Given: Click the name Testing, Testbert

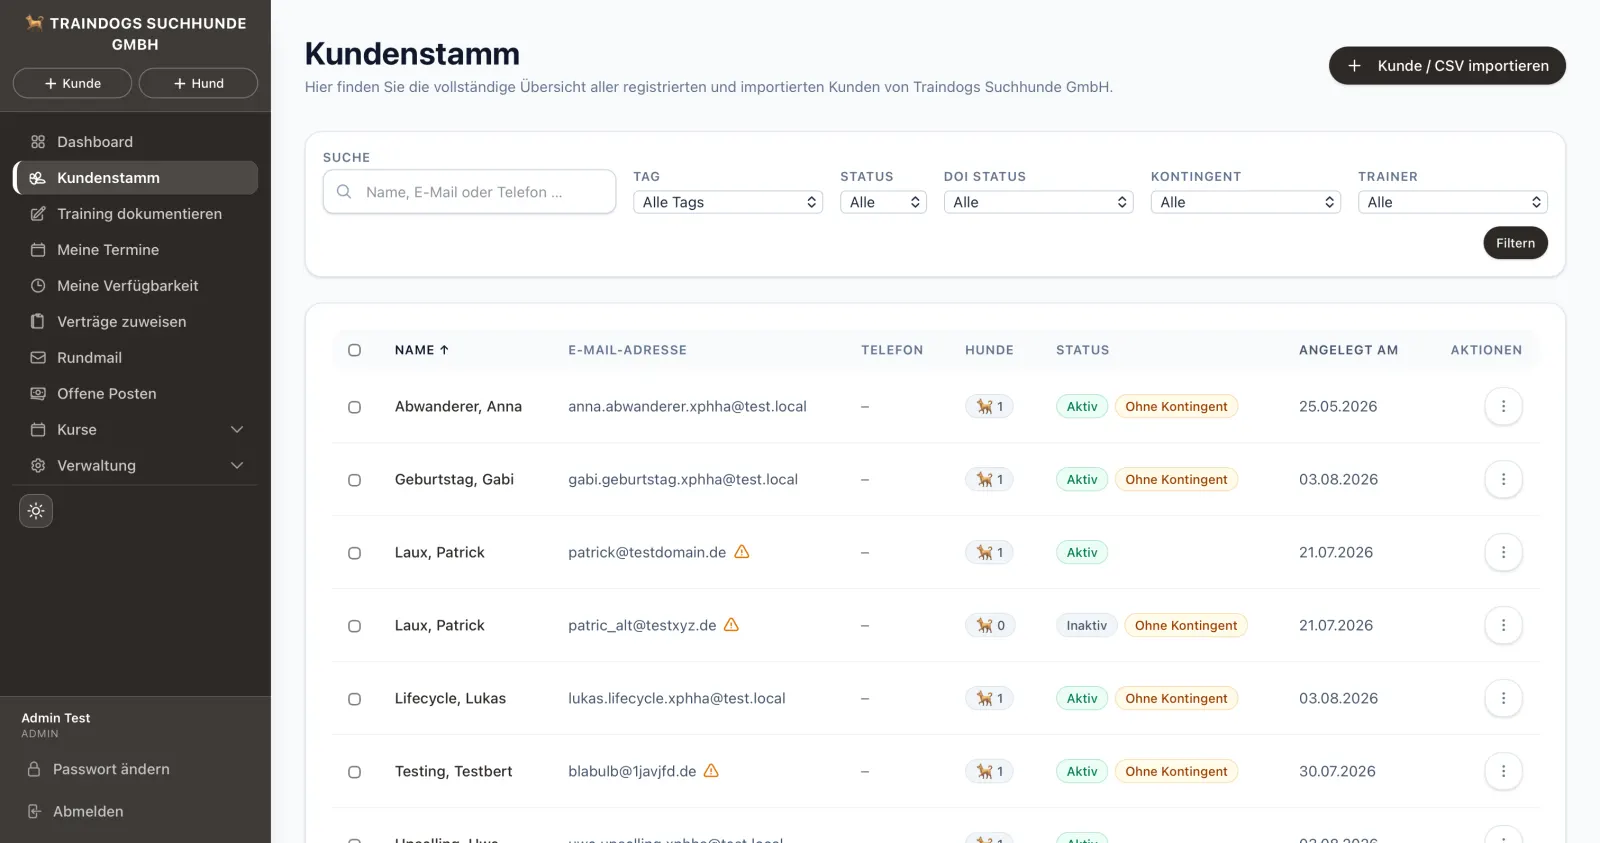Looking at the screenshot, I should pyautogui.click(x=453, y=771).
